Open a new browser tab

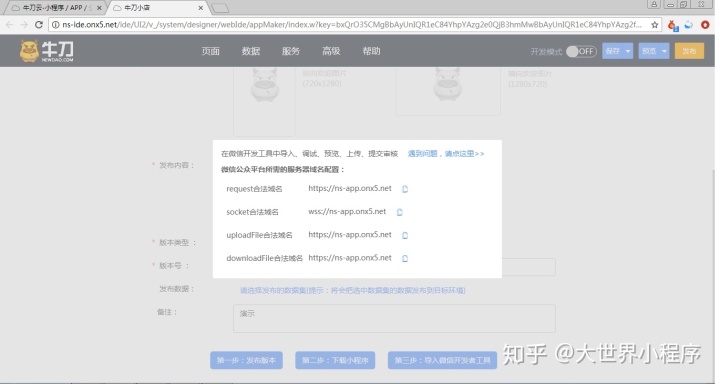pos(220,8)
